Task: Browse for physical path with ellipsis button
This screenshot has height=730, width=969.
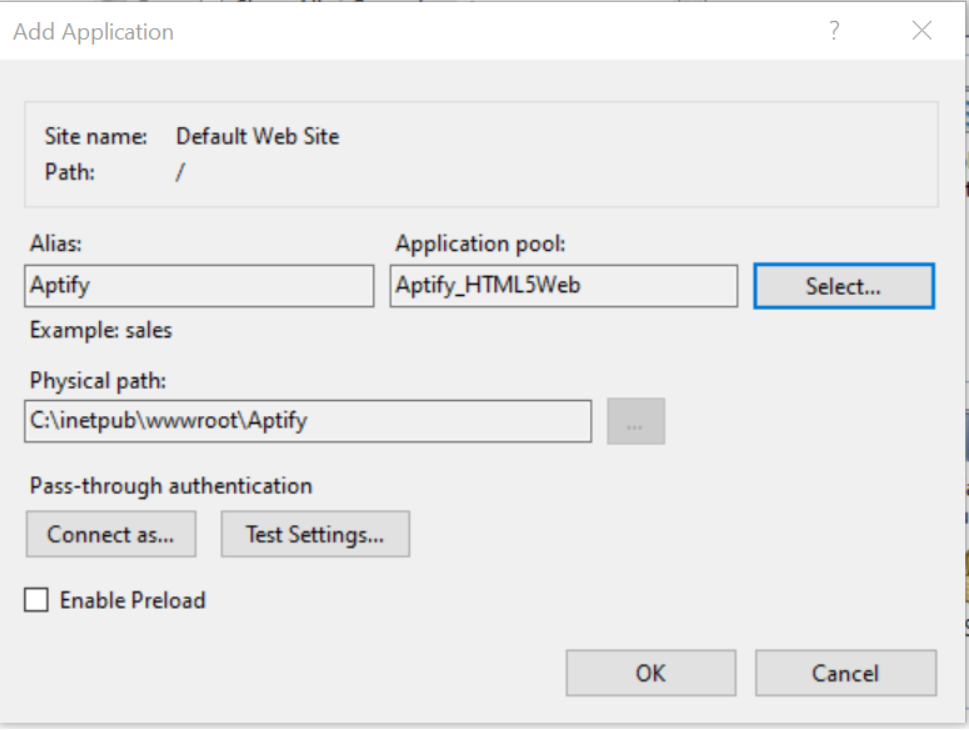Action: click(x=636, y=422)
